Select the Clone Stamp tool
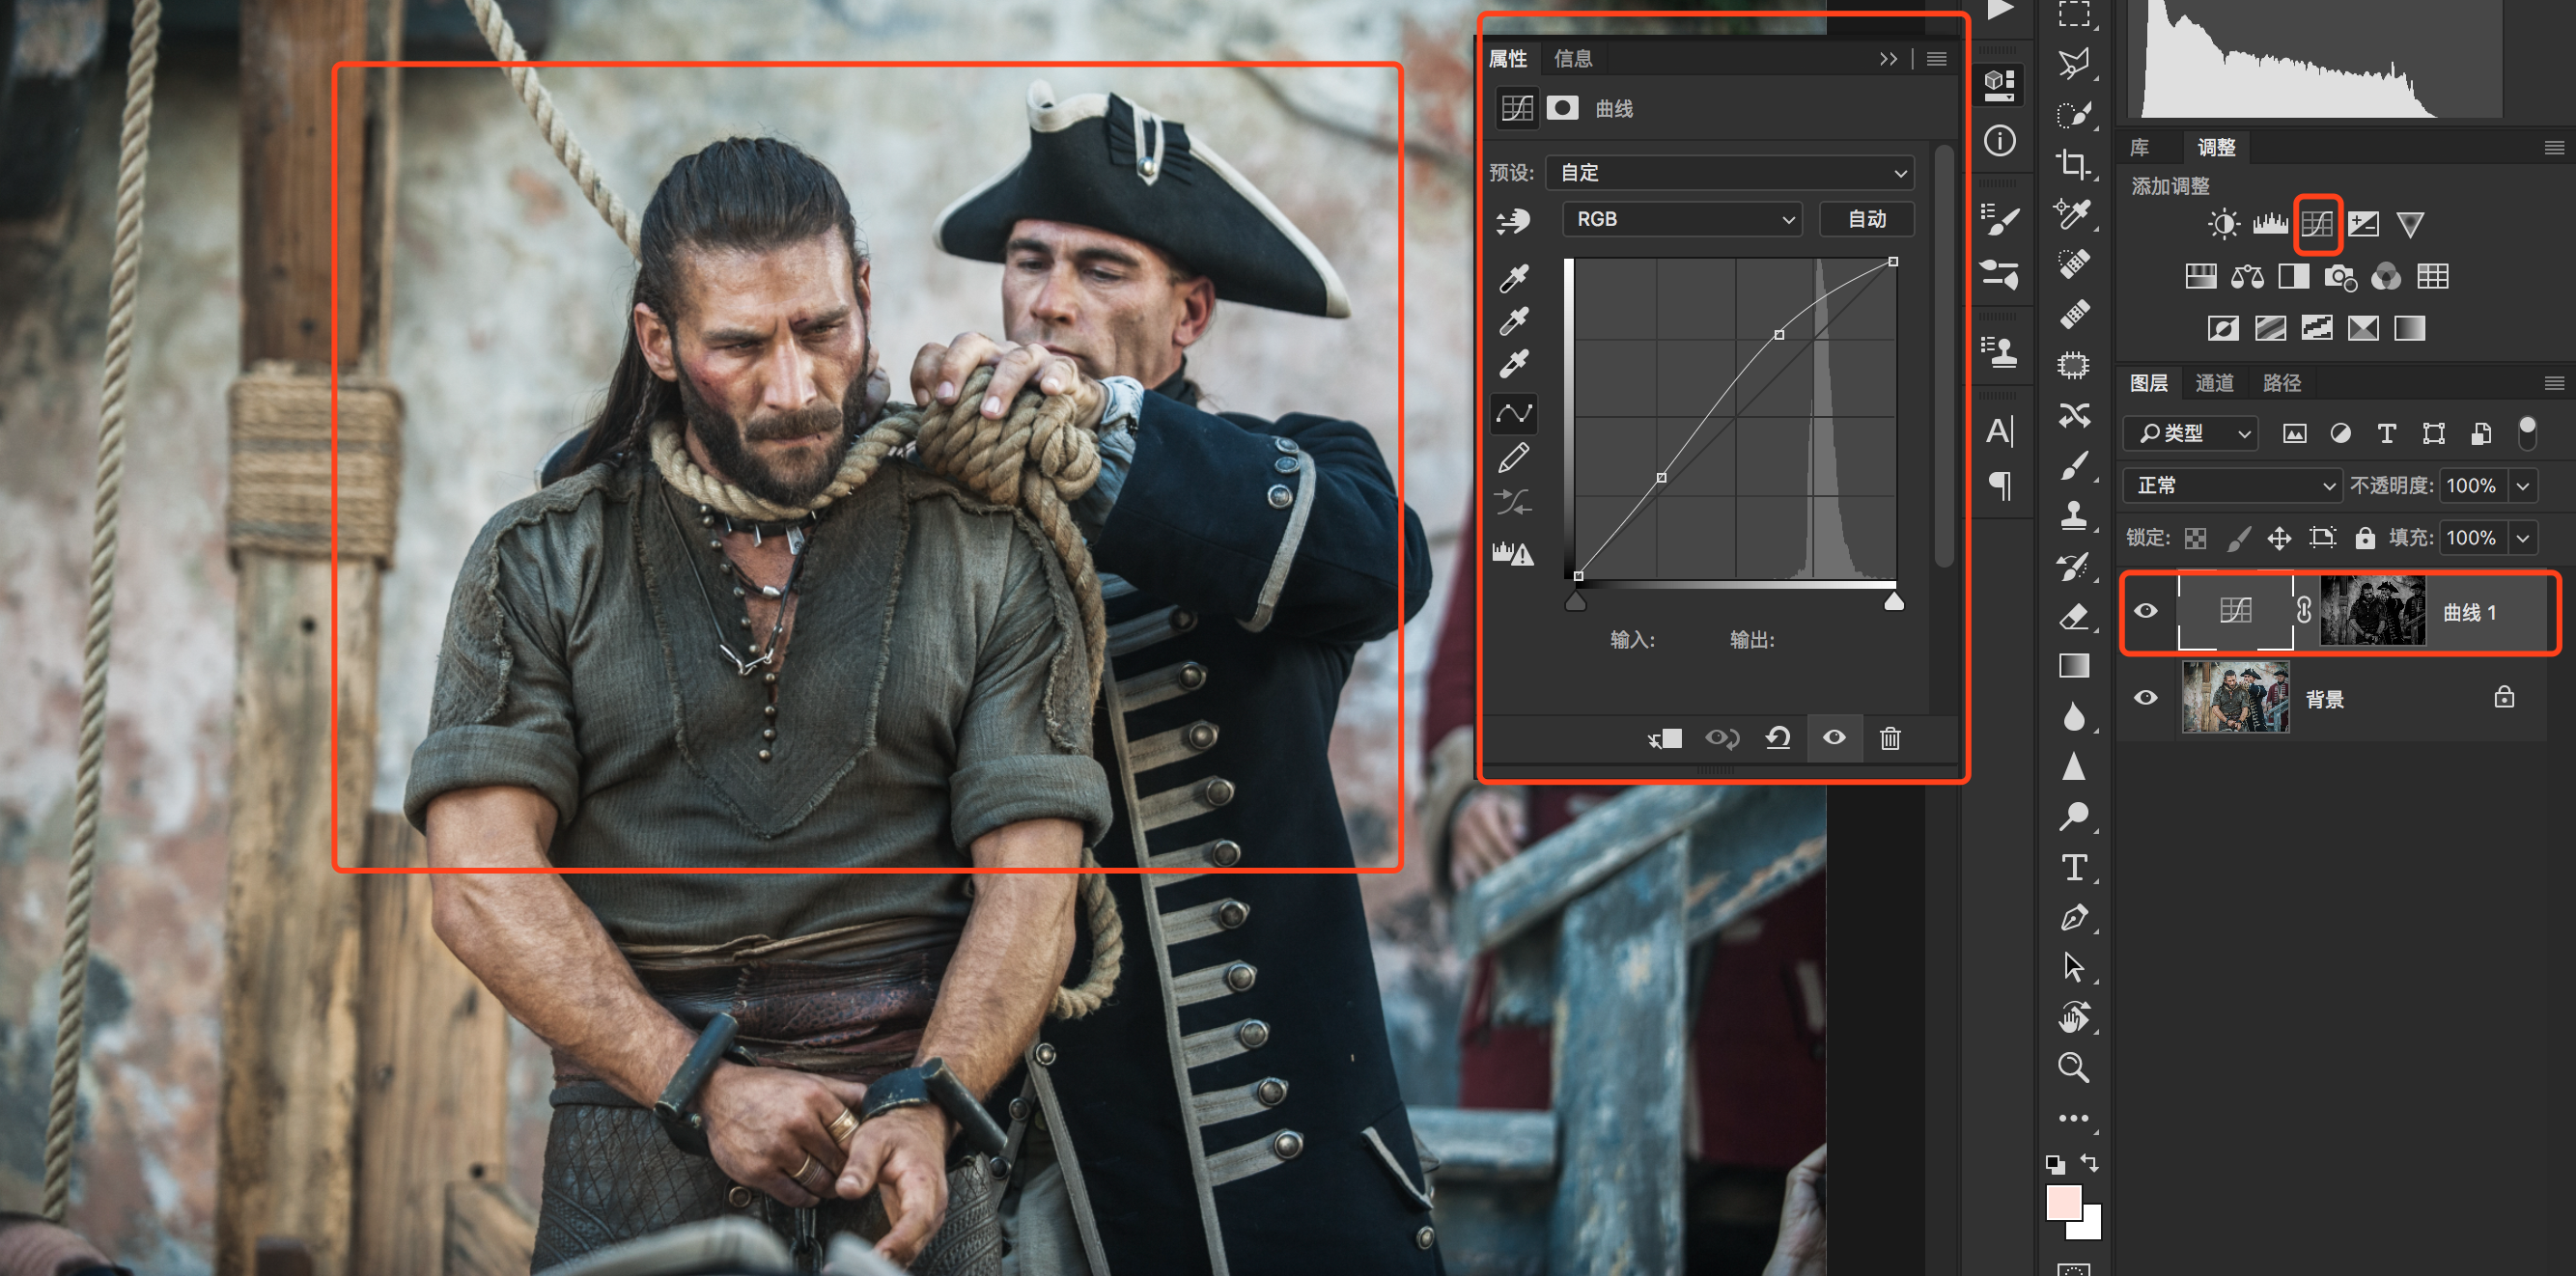The height and width of the screenshot is (1276, 2576). (x=2073, y=515)
